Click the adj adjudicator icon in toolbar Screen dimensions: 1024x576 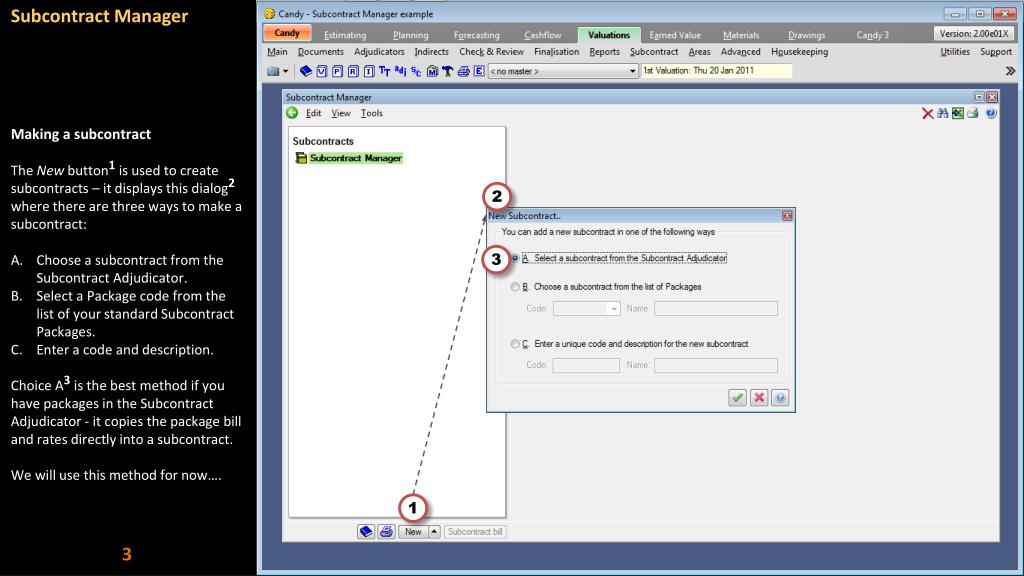tap(400, 71)
